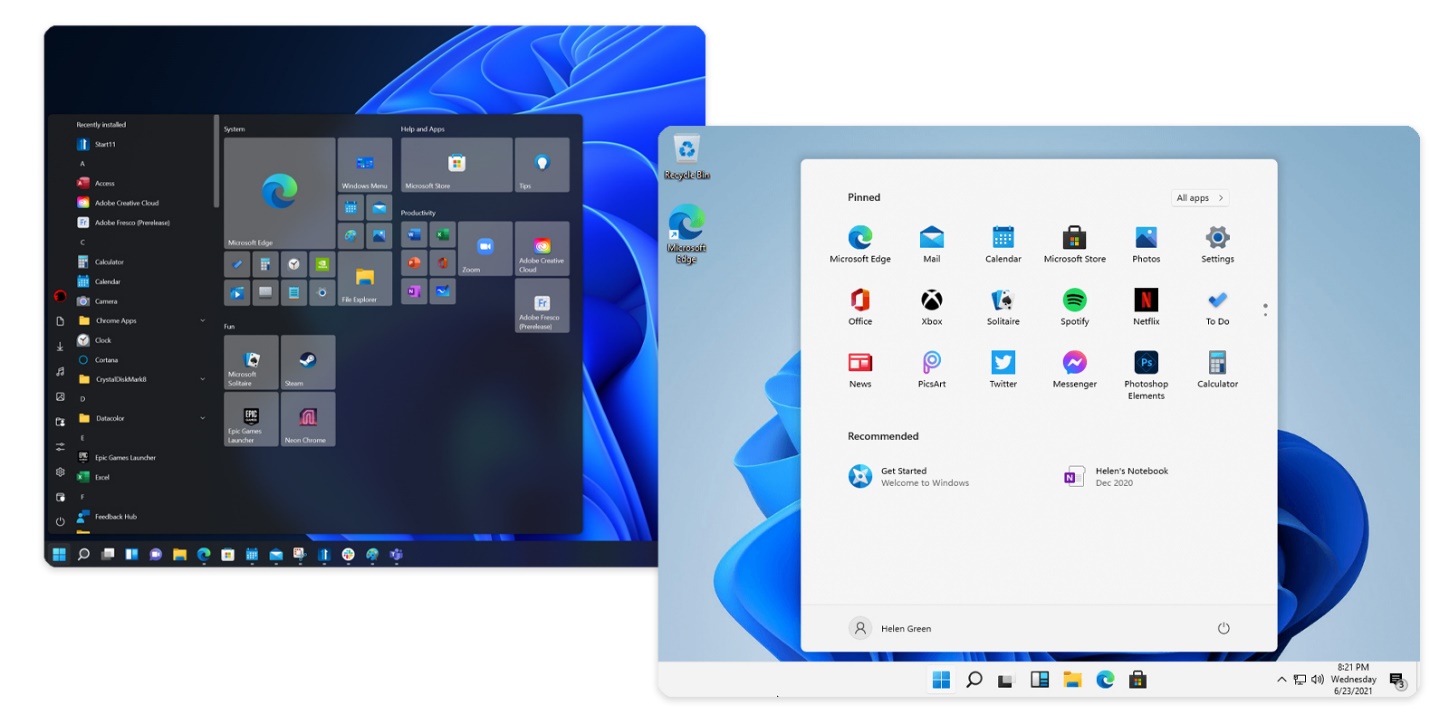Open the Recycle Bin desktop icon
The width and height of the screenshot is (1449, 724).
[687, 153]
